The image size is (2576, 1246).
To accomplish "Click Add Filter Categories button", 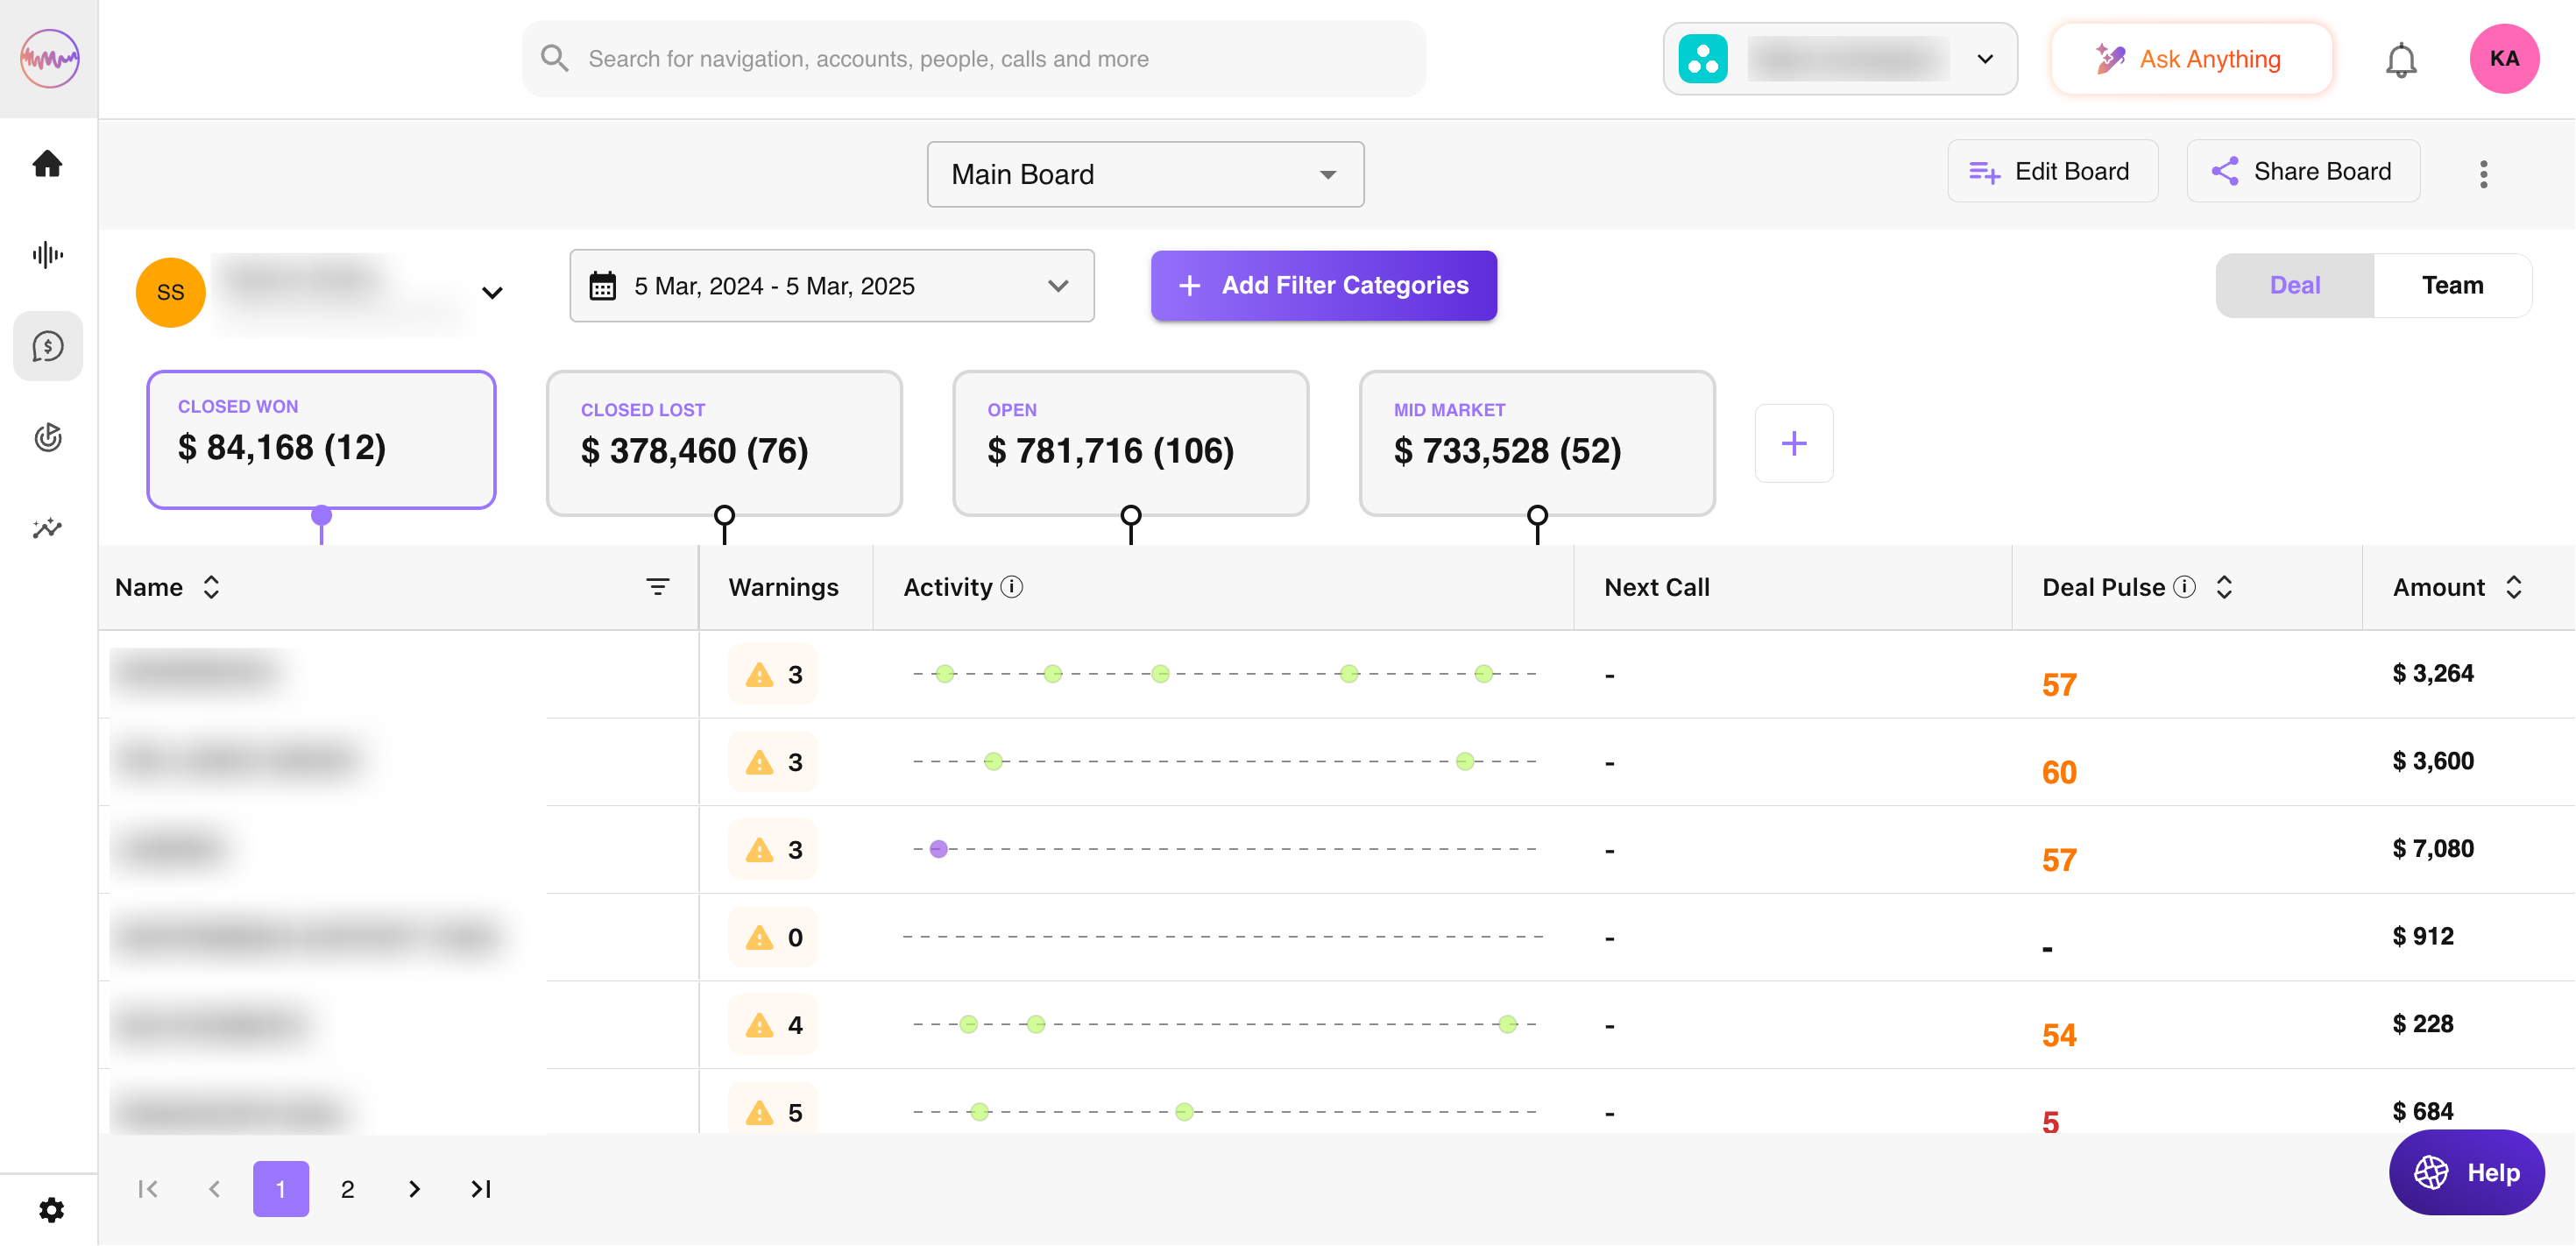I will (1323, 286).
